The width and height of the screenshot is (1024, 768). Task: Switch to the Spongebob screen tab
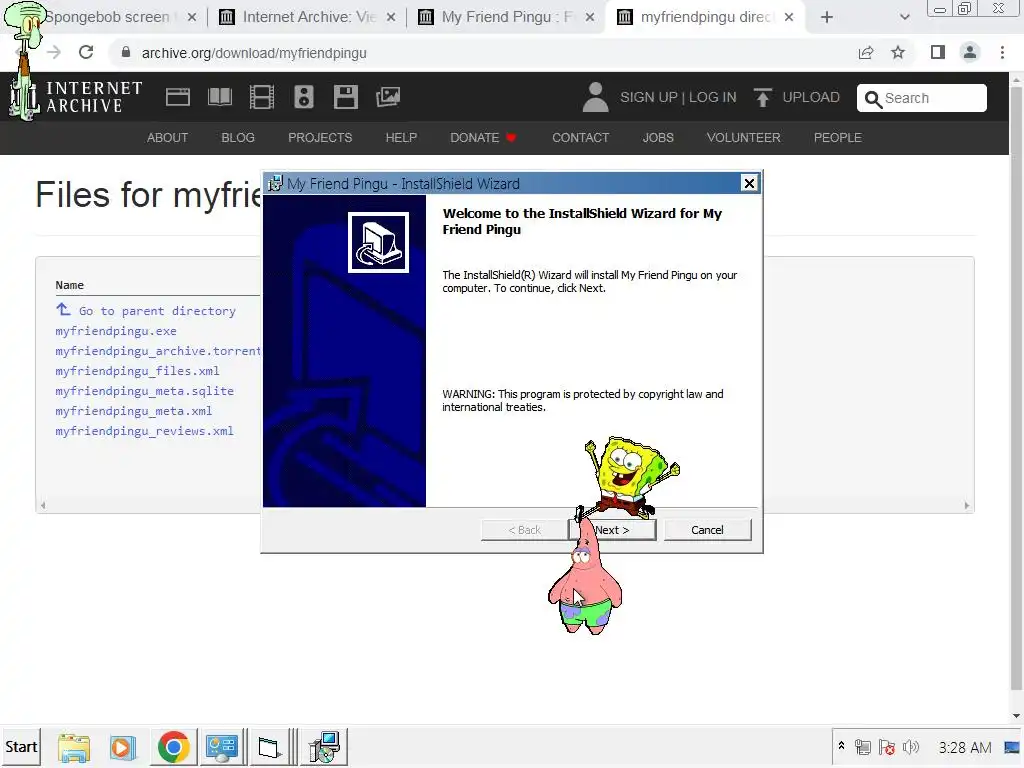tap(108, 17)
